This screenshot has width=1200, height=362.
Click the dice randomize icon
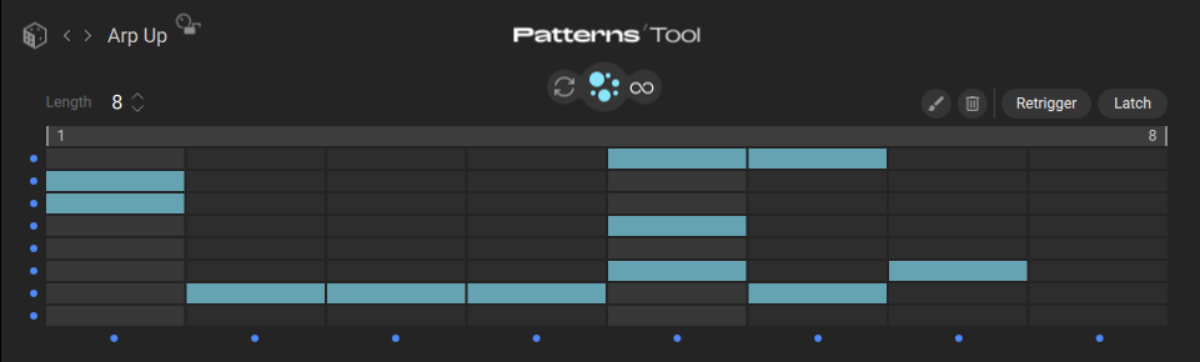(34, 36)
